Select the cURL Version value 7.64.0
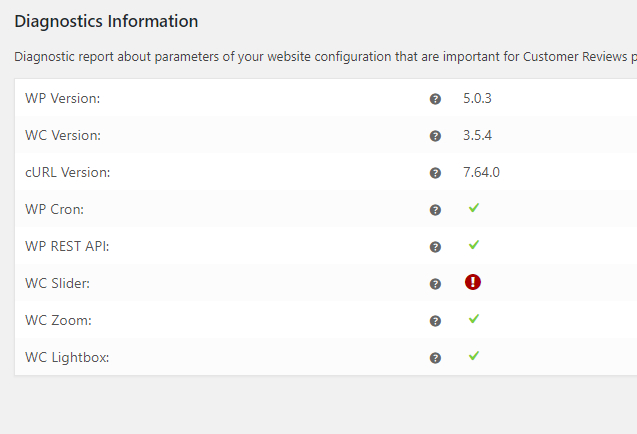637x434 pixels. [481, 172]
